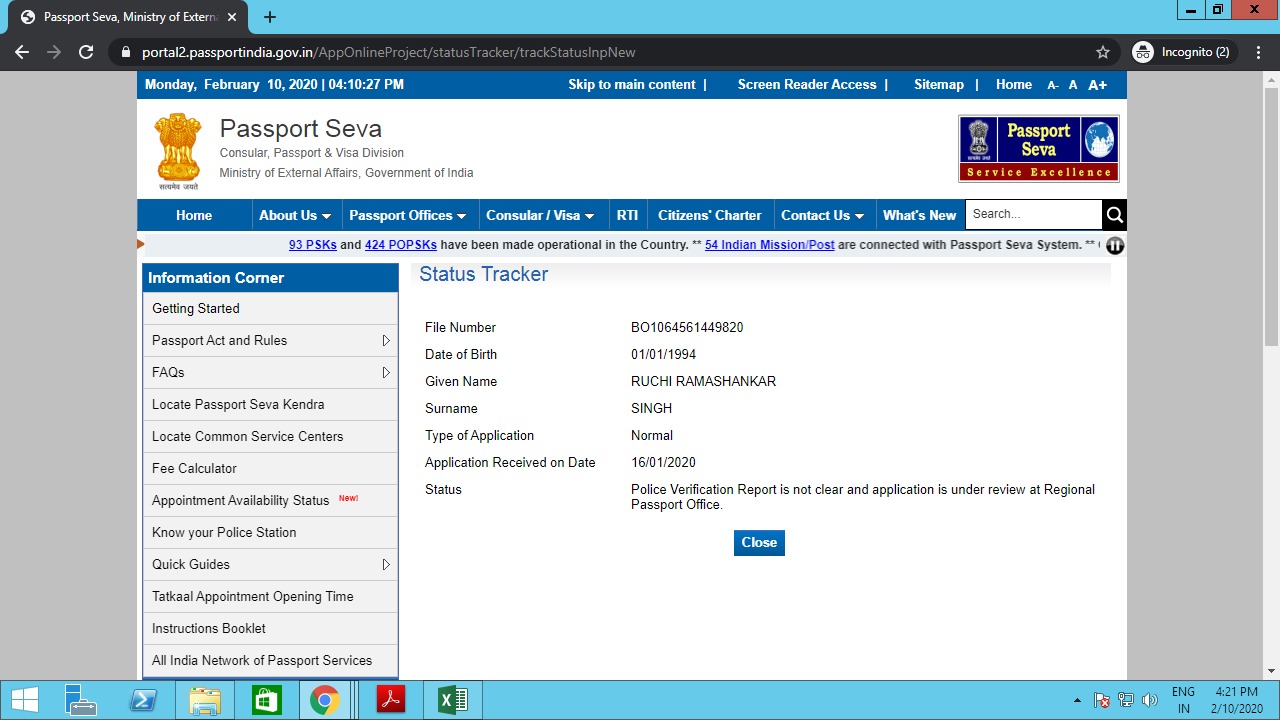This screenshot has height=720, width=1280.
Task: Open What's New menu item
Action: coord(919,215)
